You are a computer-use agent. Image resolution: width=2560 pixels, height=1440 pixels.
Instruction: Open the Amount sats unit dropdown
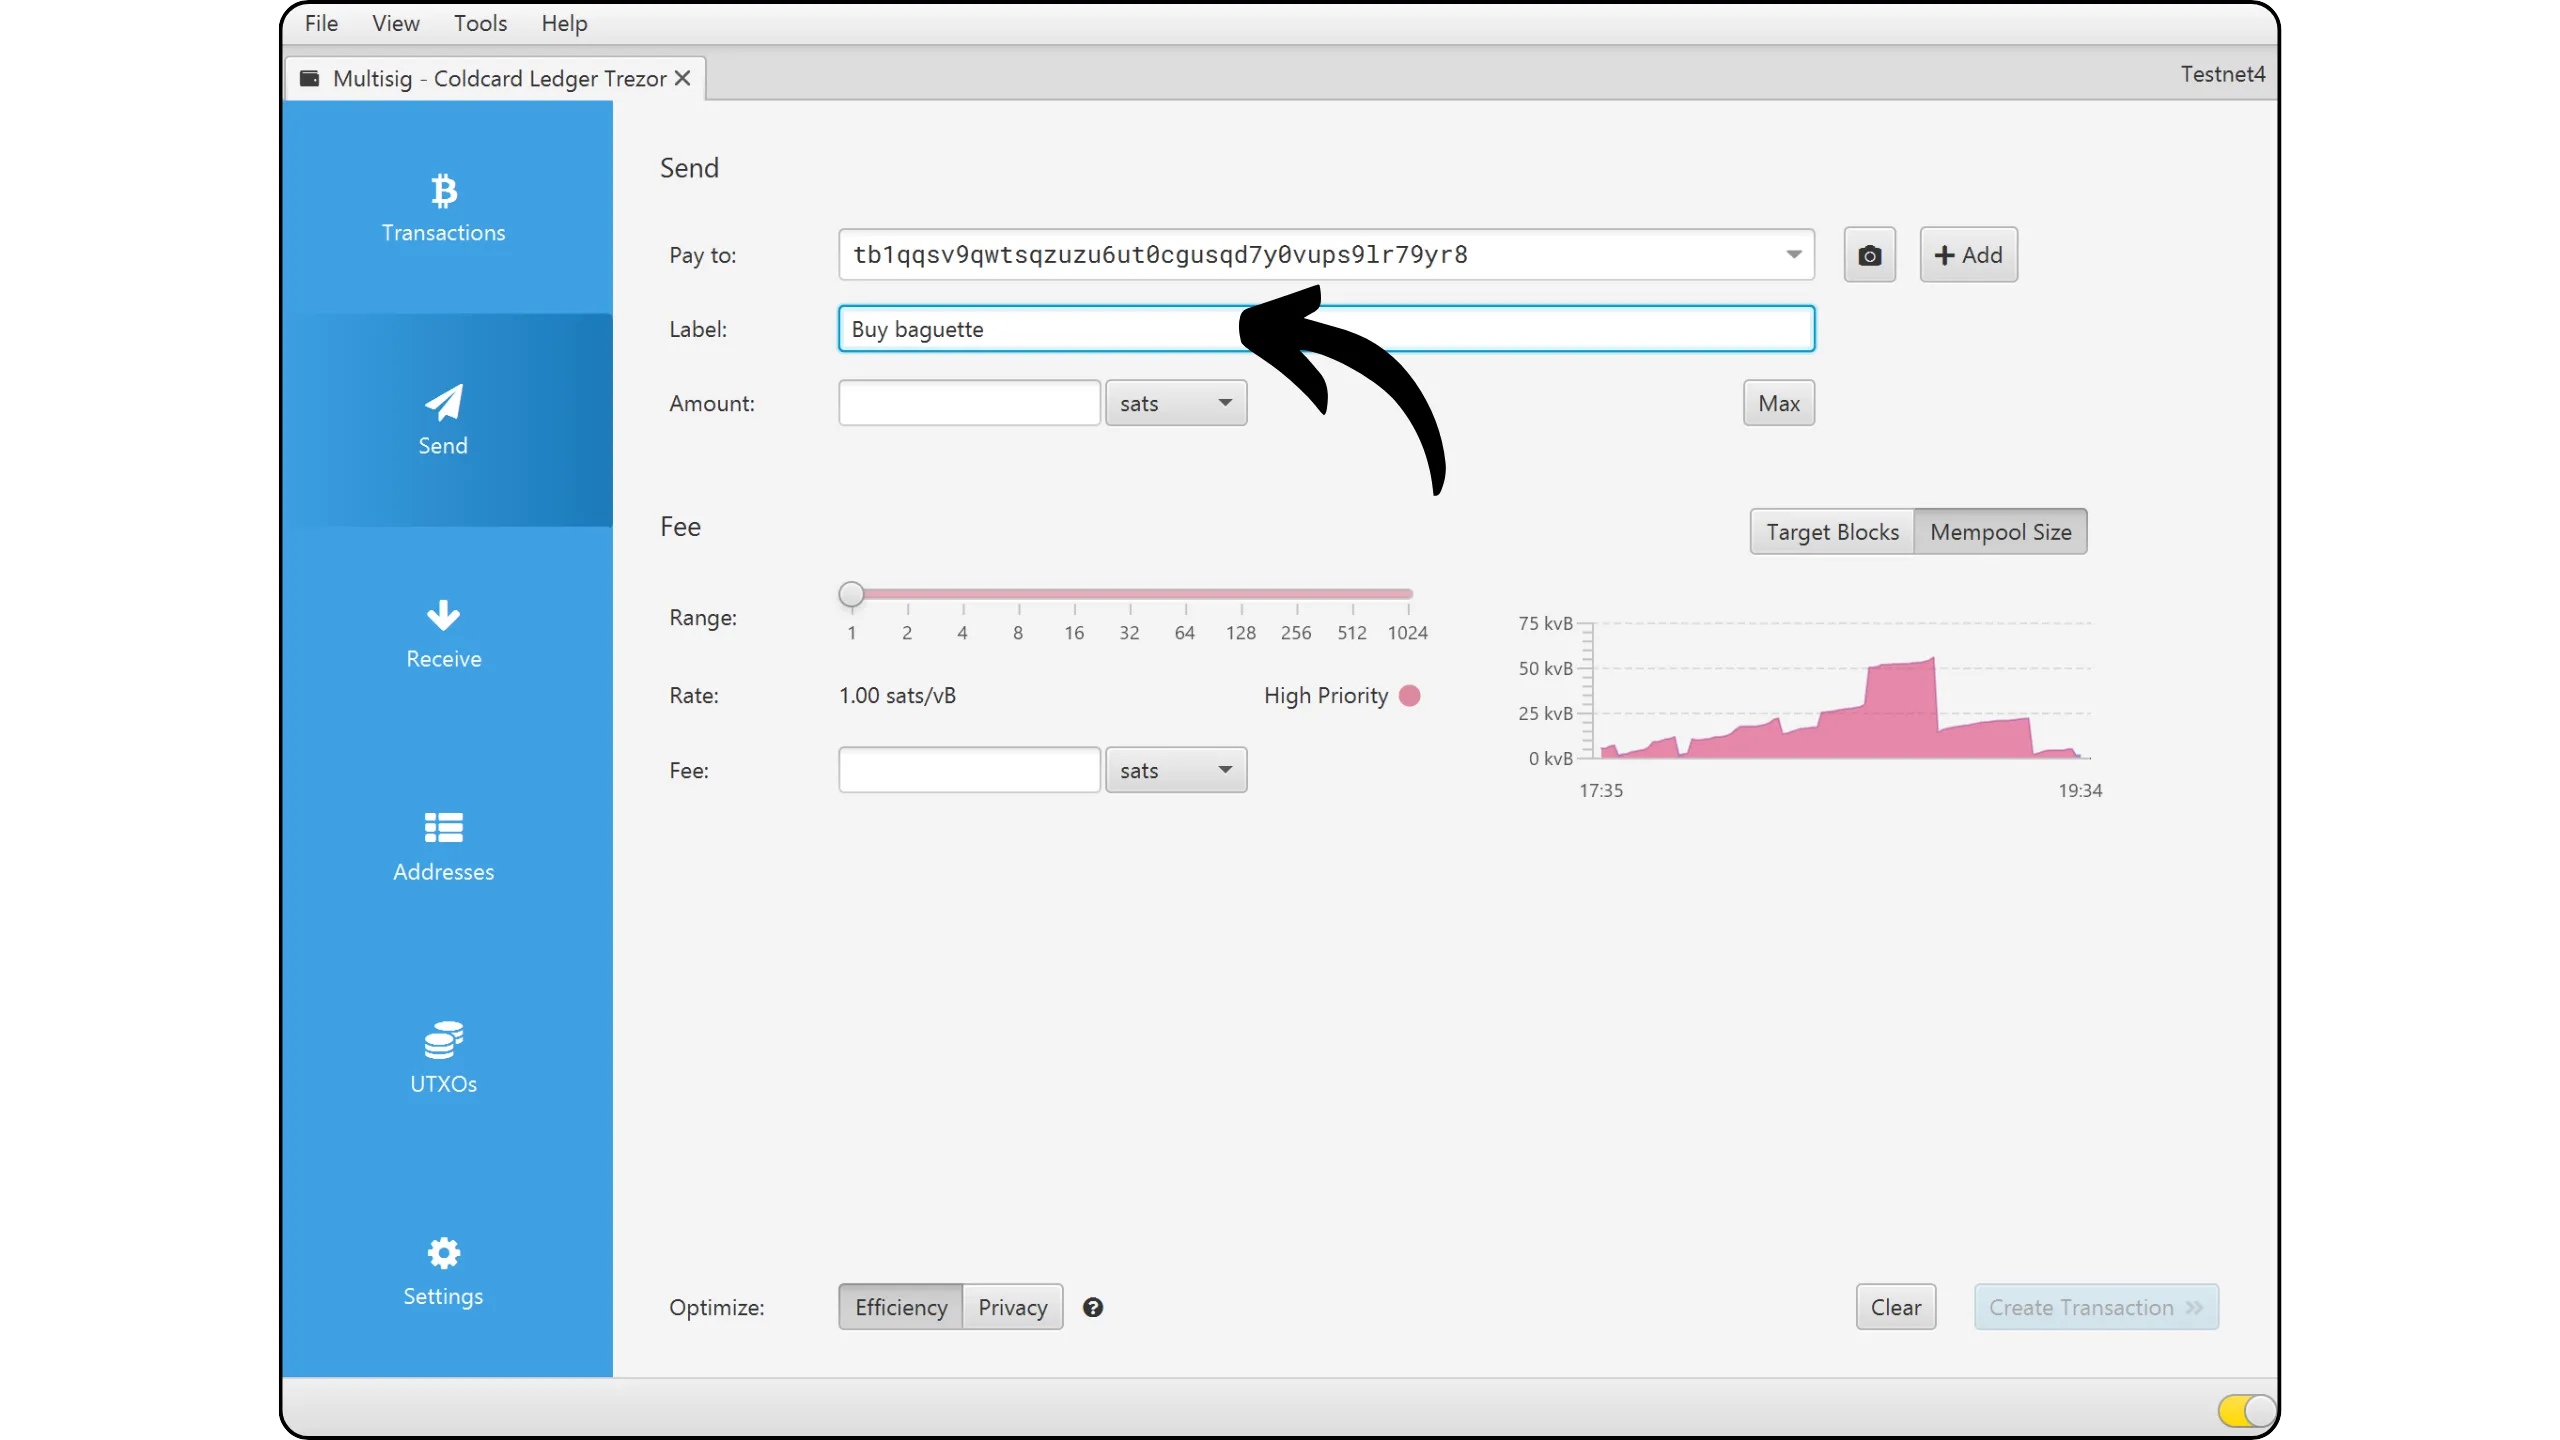click(x=1176, y=404)
